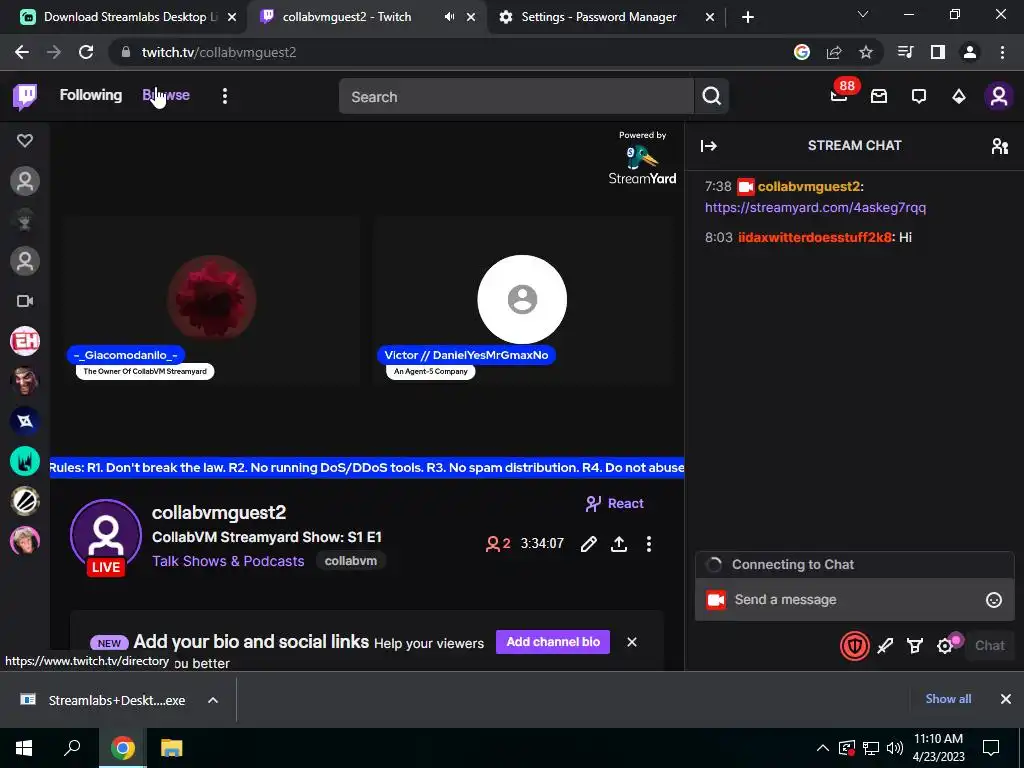Click the Get Bits diamond icon
The width and height of the screenshot is (1024, 768).
point(959,97)
